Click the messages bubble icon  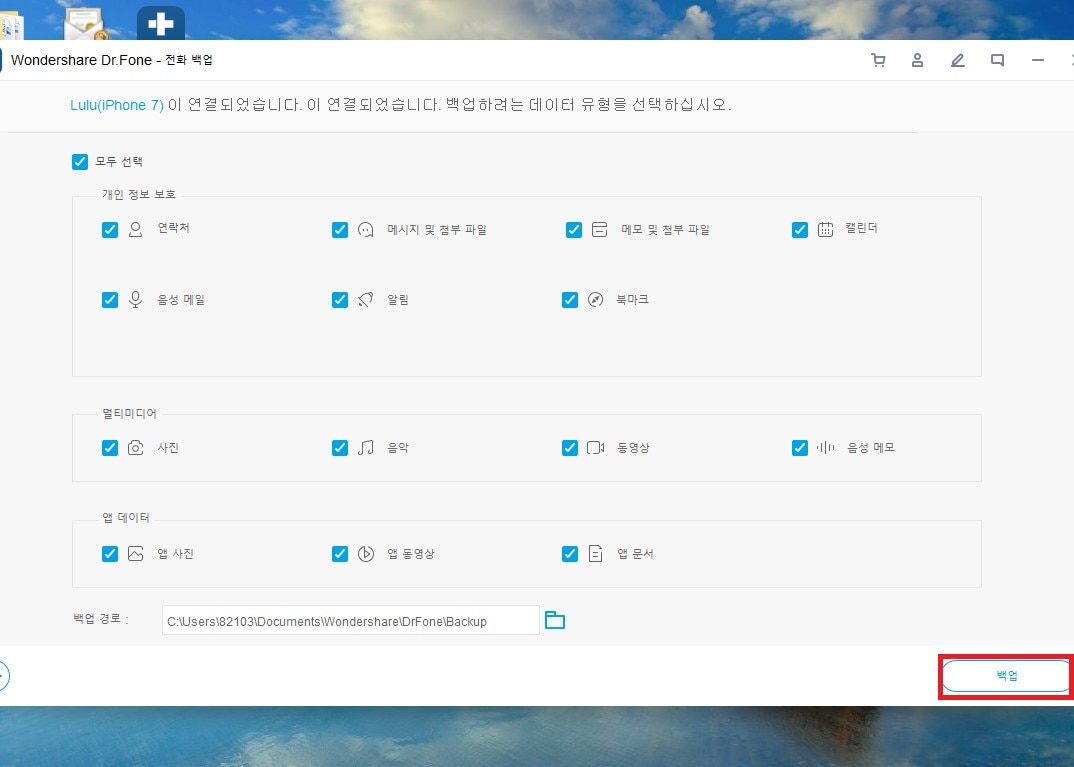point(366,229)
